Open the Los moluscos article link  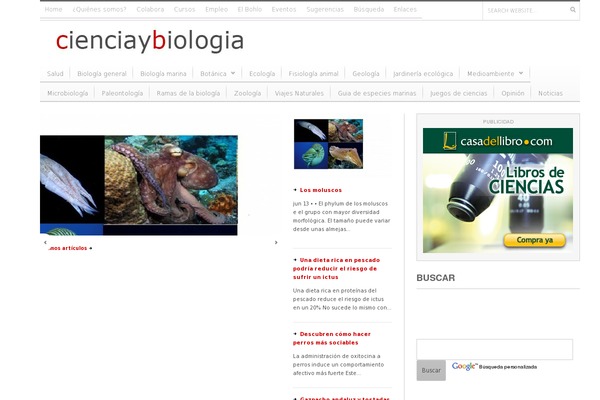pos(321,190)
